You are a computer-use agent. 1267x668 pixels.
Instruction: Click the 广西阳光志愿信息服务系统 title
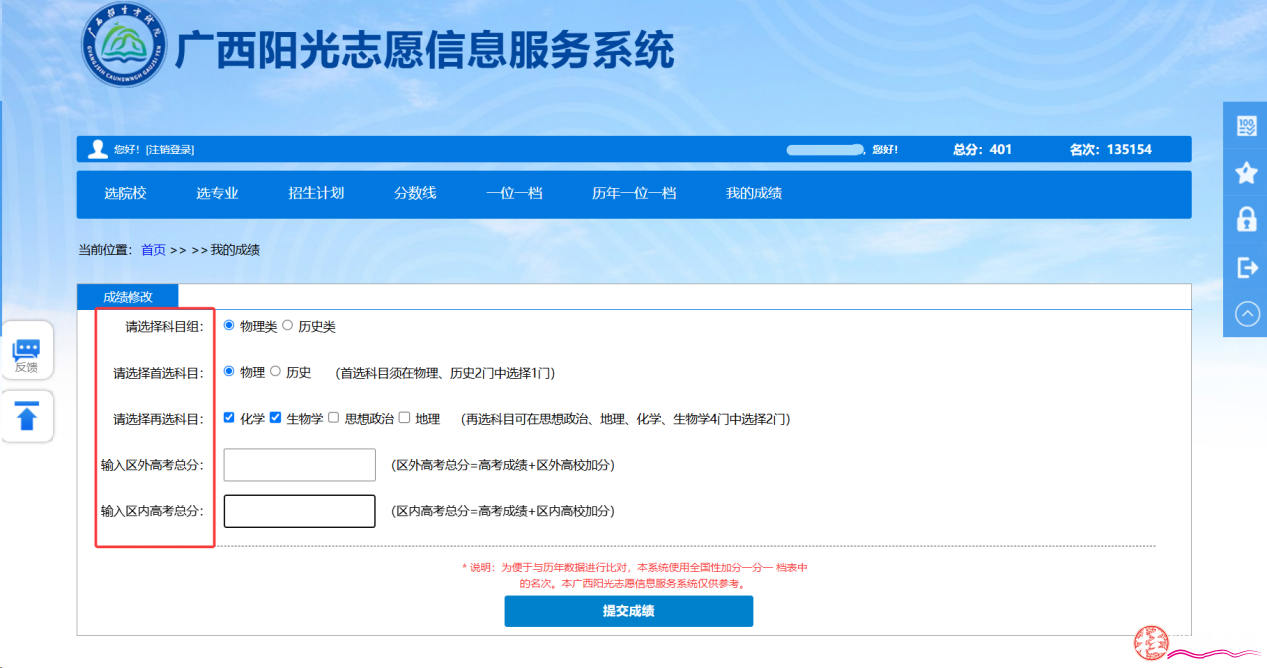(x=425, y=49)
